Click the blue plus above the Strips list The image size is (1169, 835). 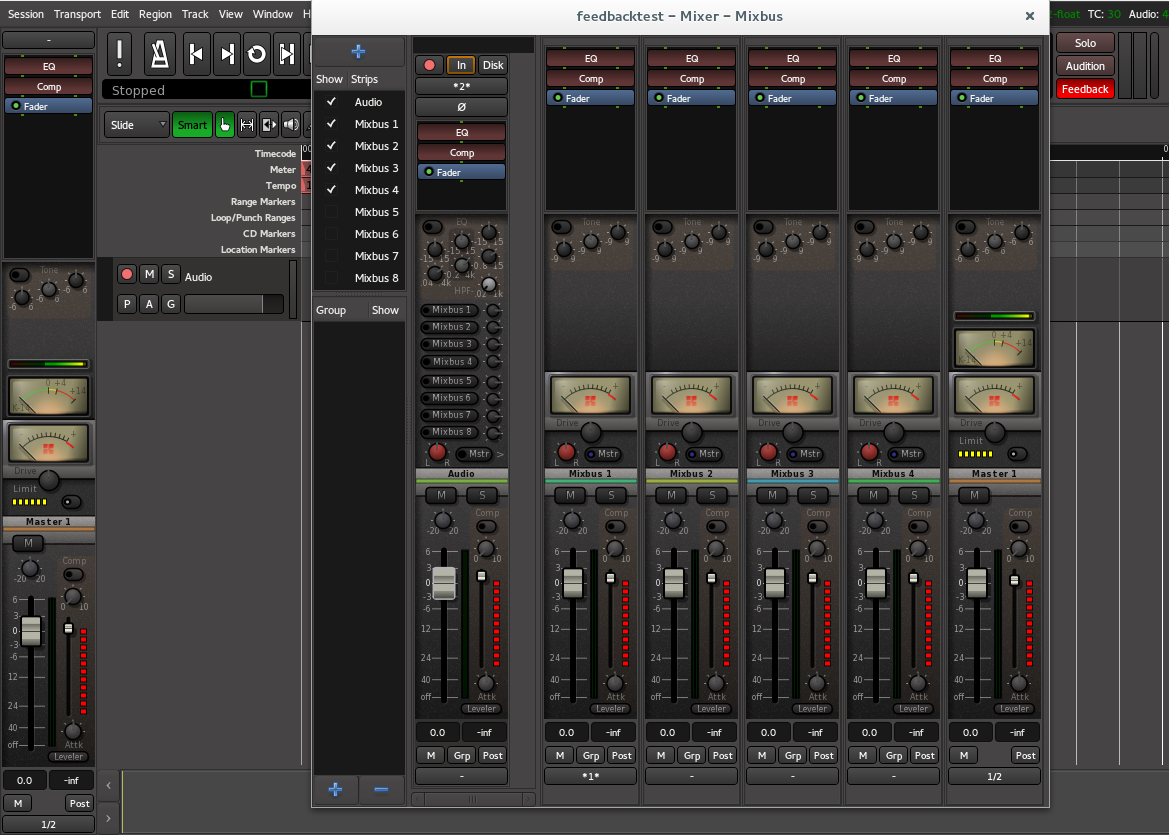[x=359, y=52]
